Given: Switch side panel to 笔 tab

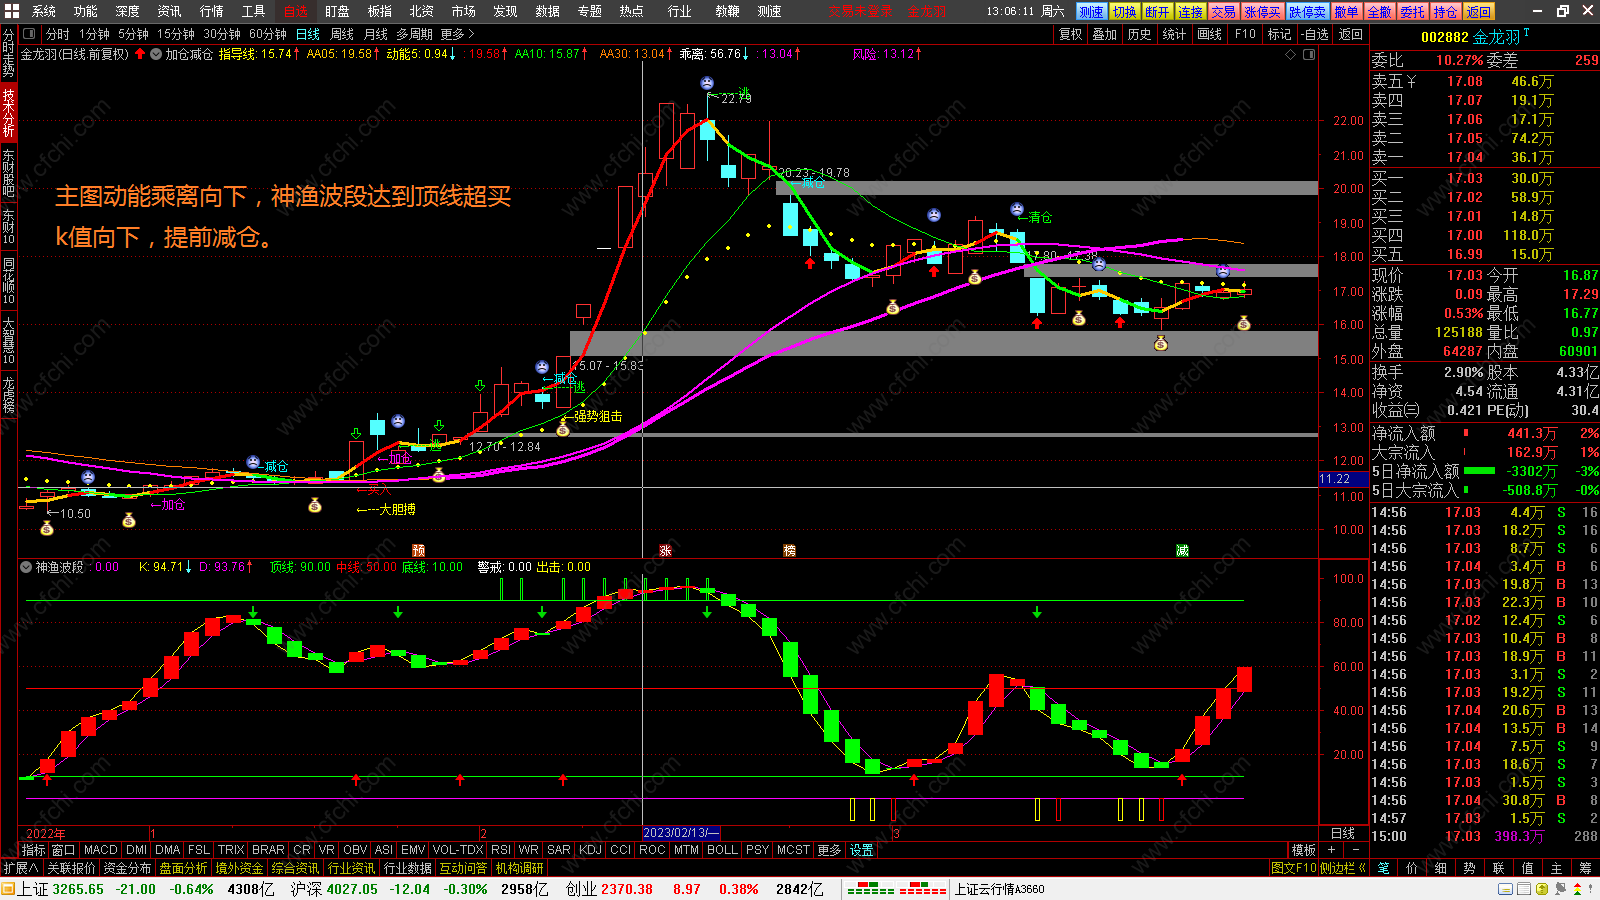Looking at the screenshot, I should 1384,868.
